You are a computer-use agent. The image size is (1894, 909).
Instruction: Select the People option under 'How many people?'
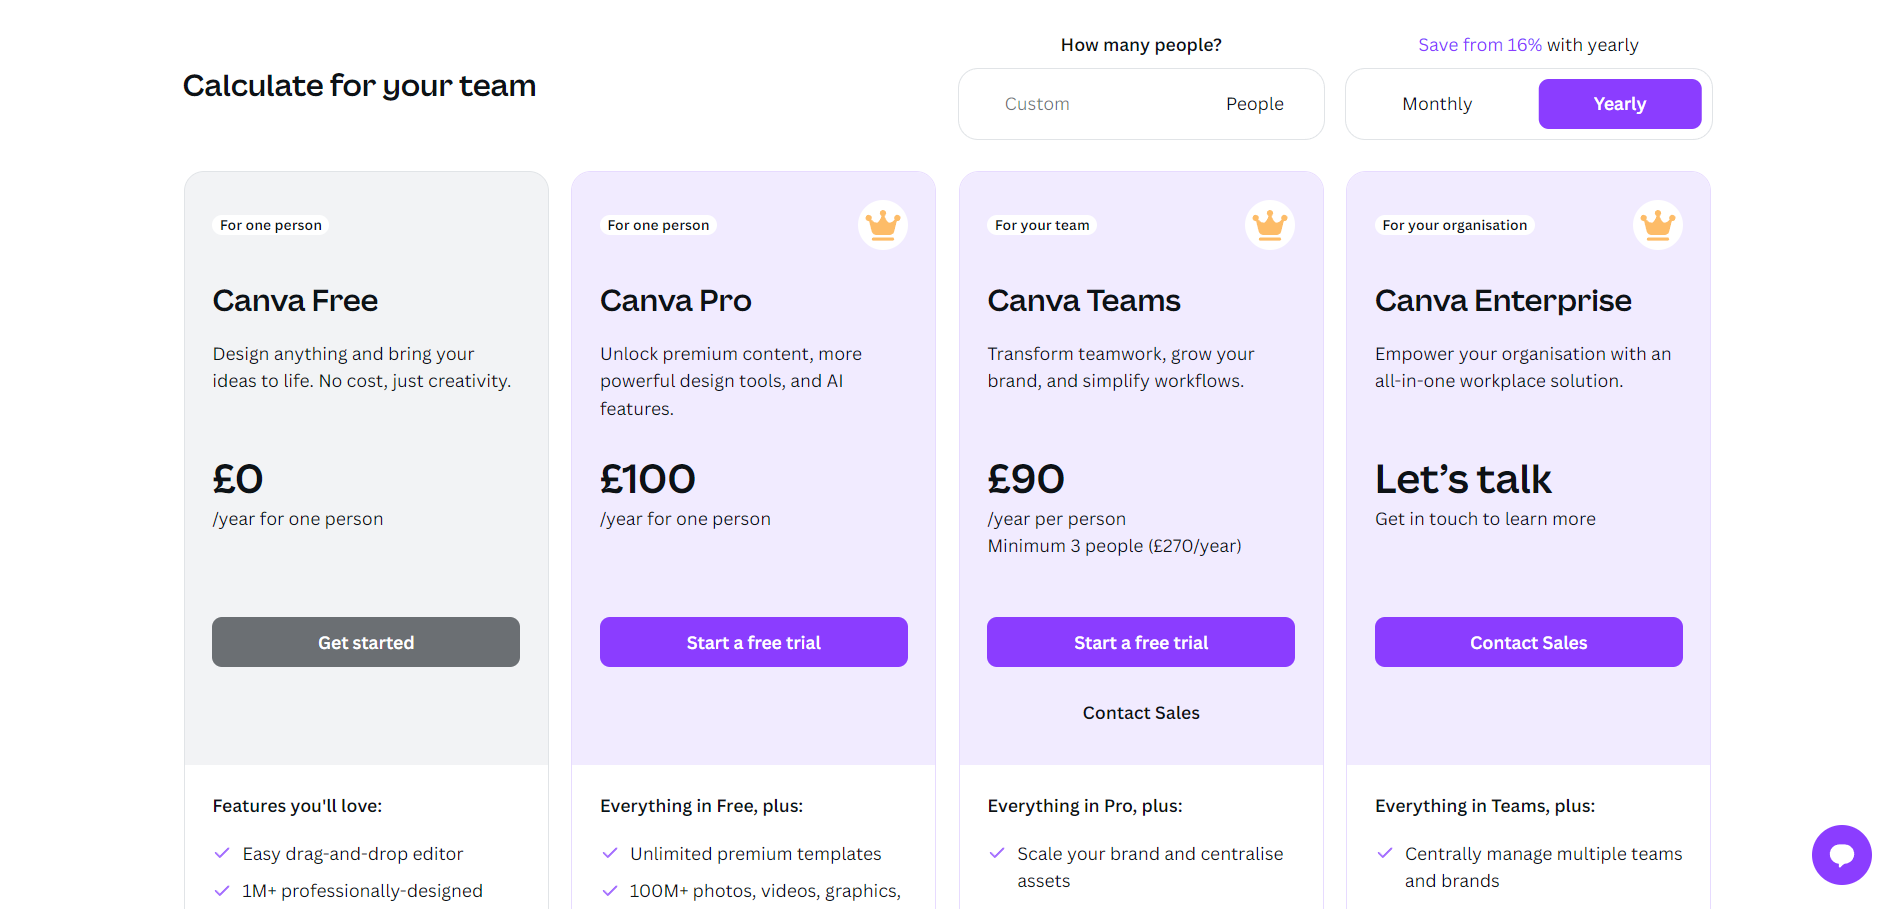[1254, 103]
